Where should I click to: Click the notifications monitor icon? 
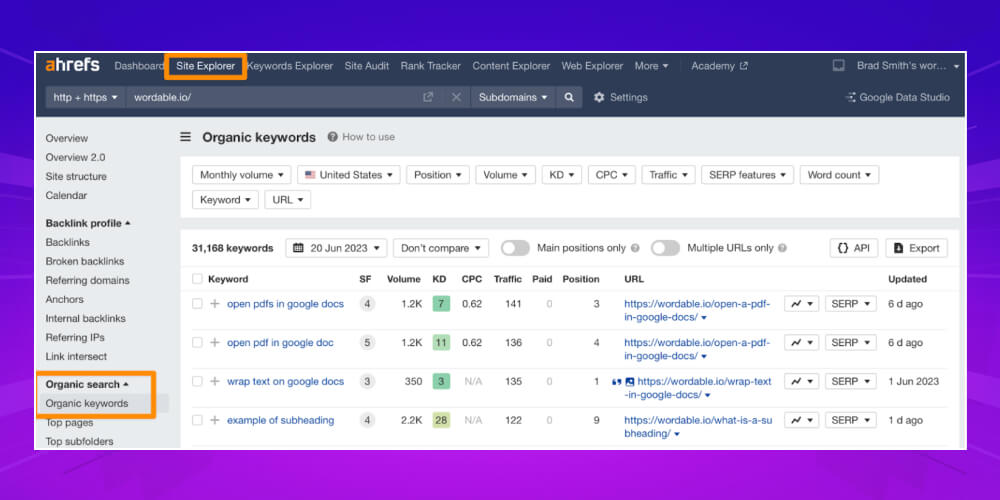(x=839, y=65)
